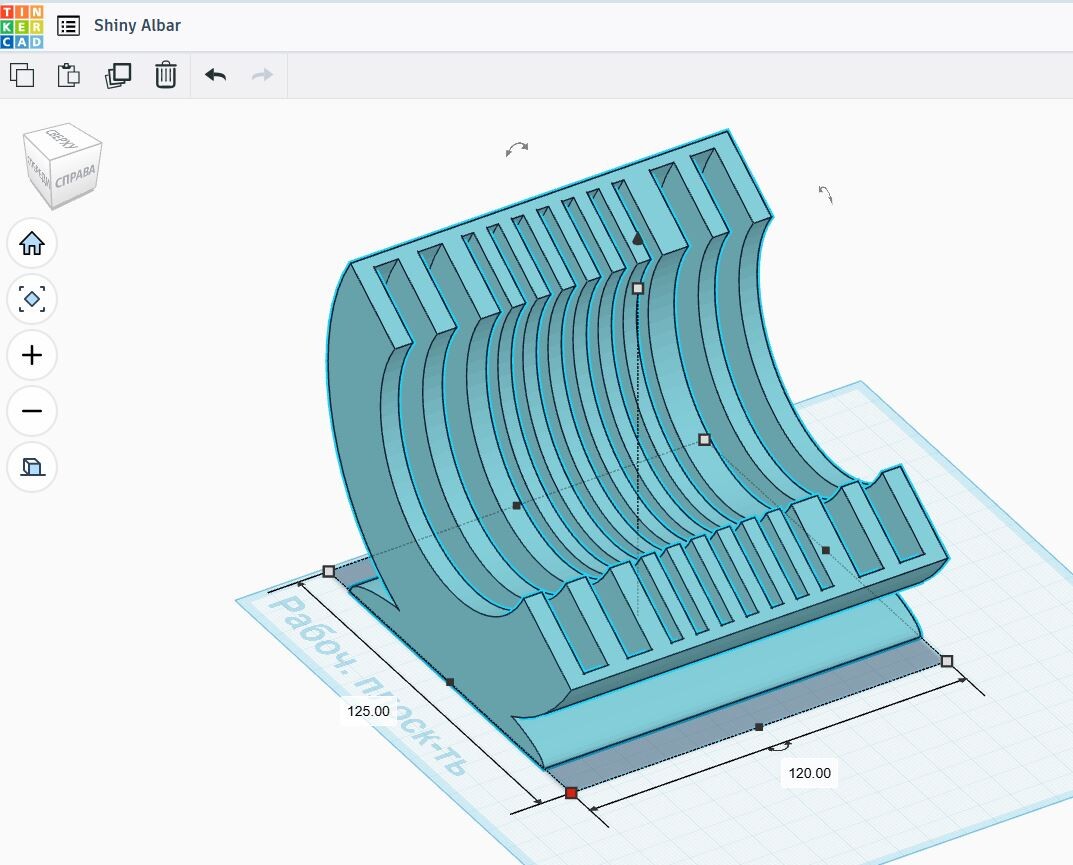Viewport: 1073px width, 865px height.
Task: Click the Copy icon in the toolbar
Action: (22, 75)
